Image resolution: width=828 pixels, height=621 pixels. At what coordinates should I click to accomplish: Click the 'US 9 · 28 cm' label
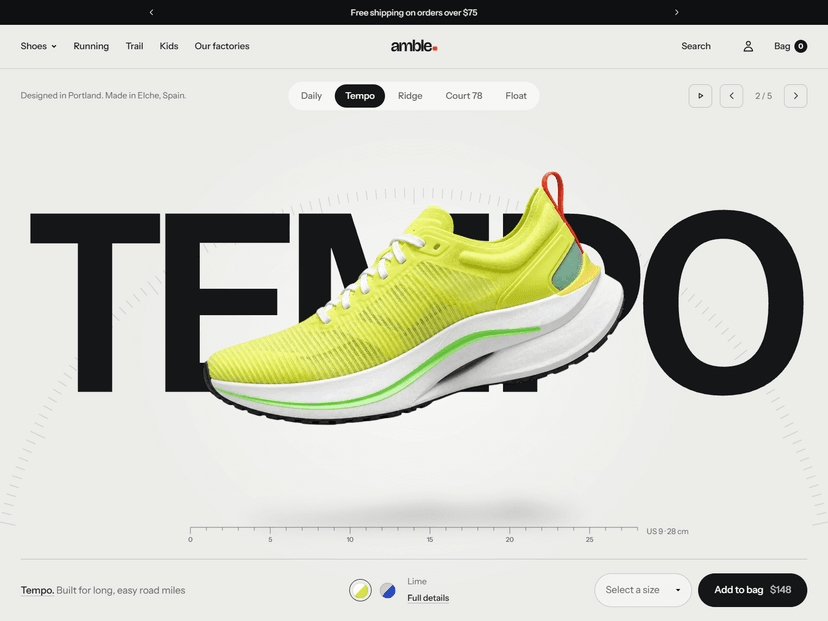[667, 531]
